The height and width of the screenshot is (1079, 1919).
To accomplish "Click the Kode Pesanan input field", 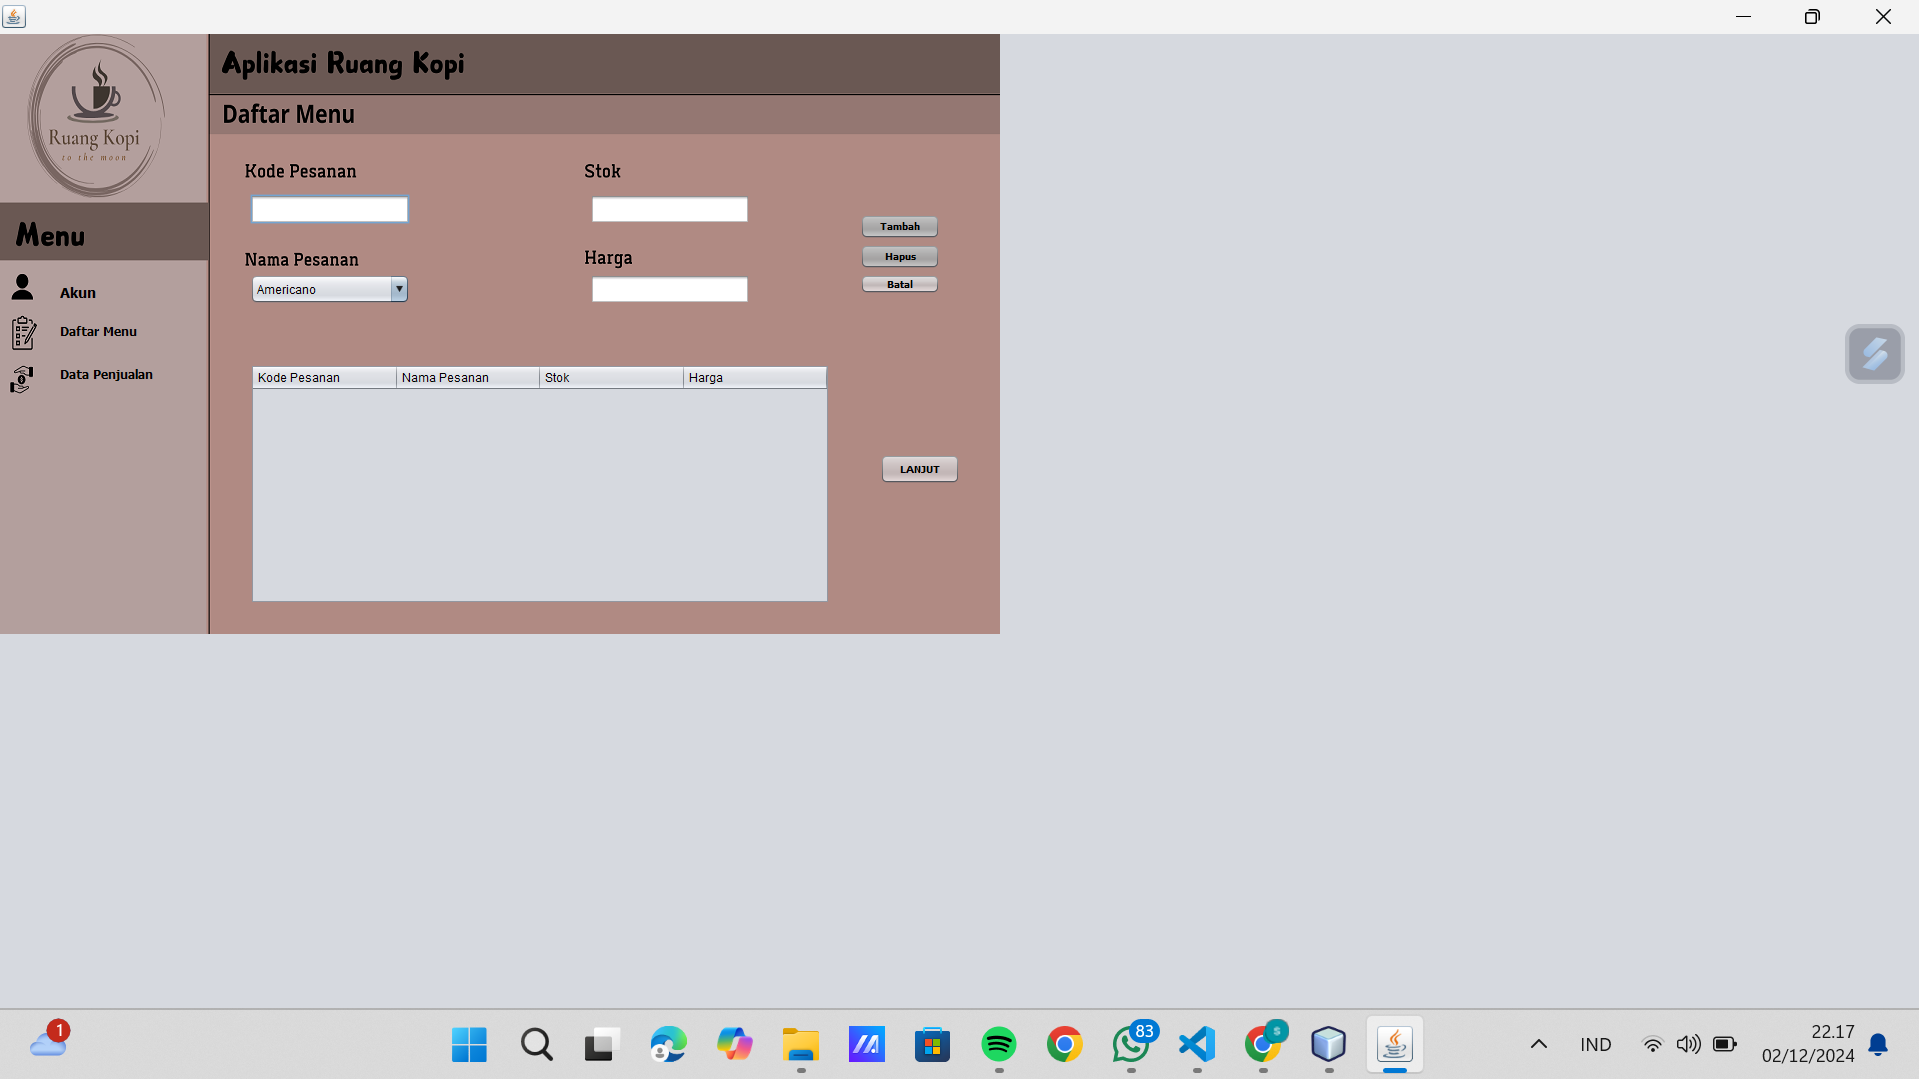I will 329,209.
